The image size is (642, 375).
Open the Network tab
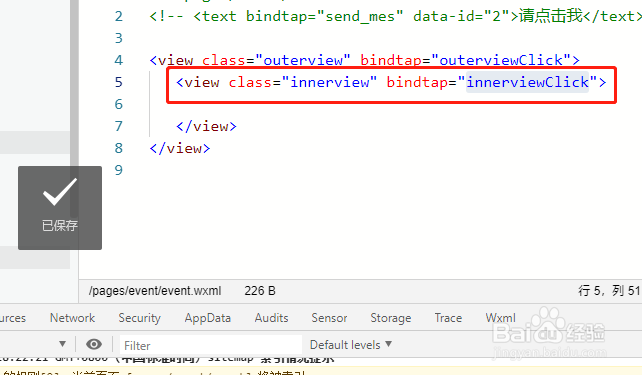[72, 318]
